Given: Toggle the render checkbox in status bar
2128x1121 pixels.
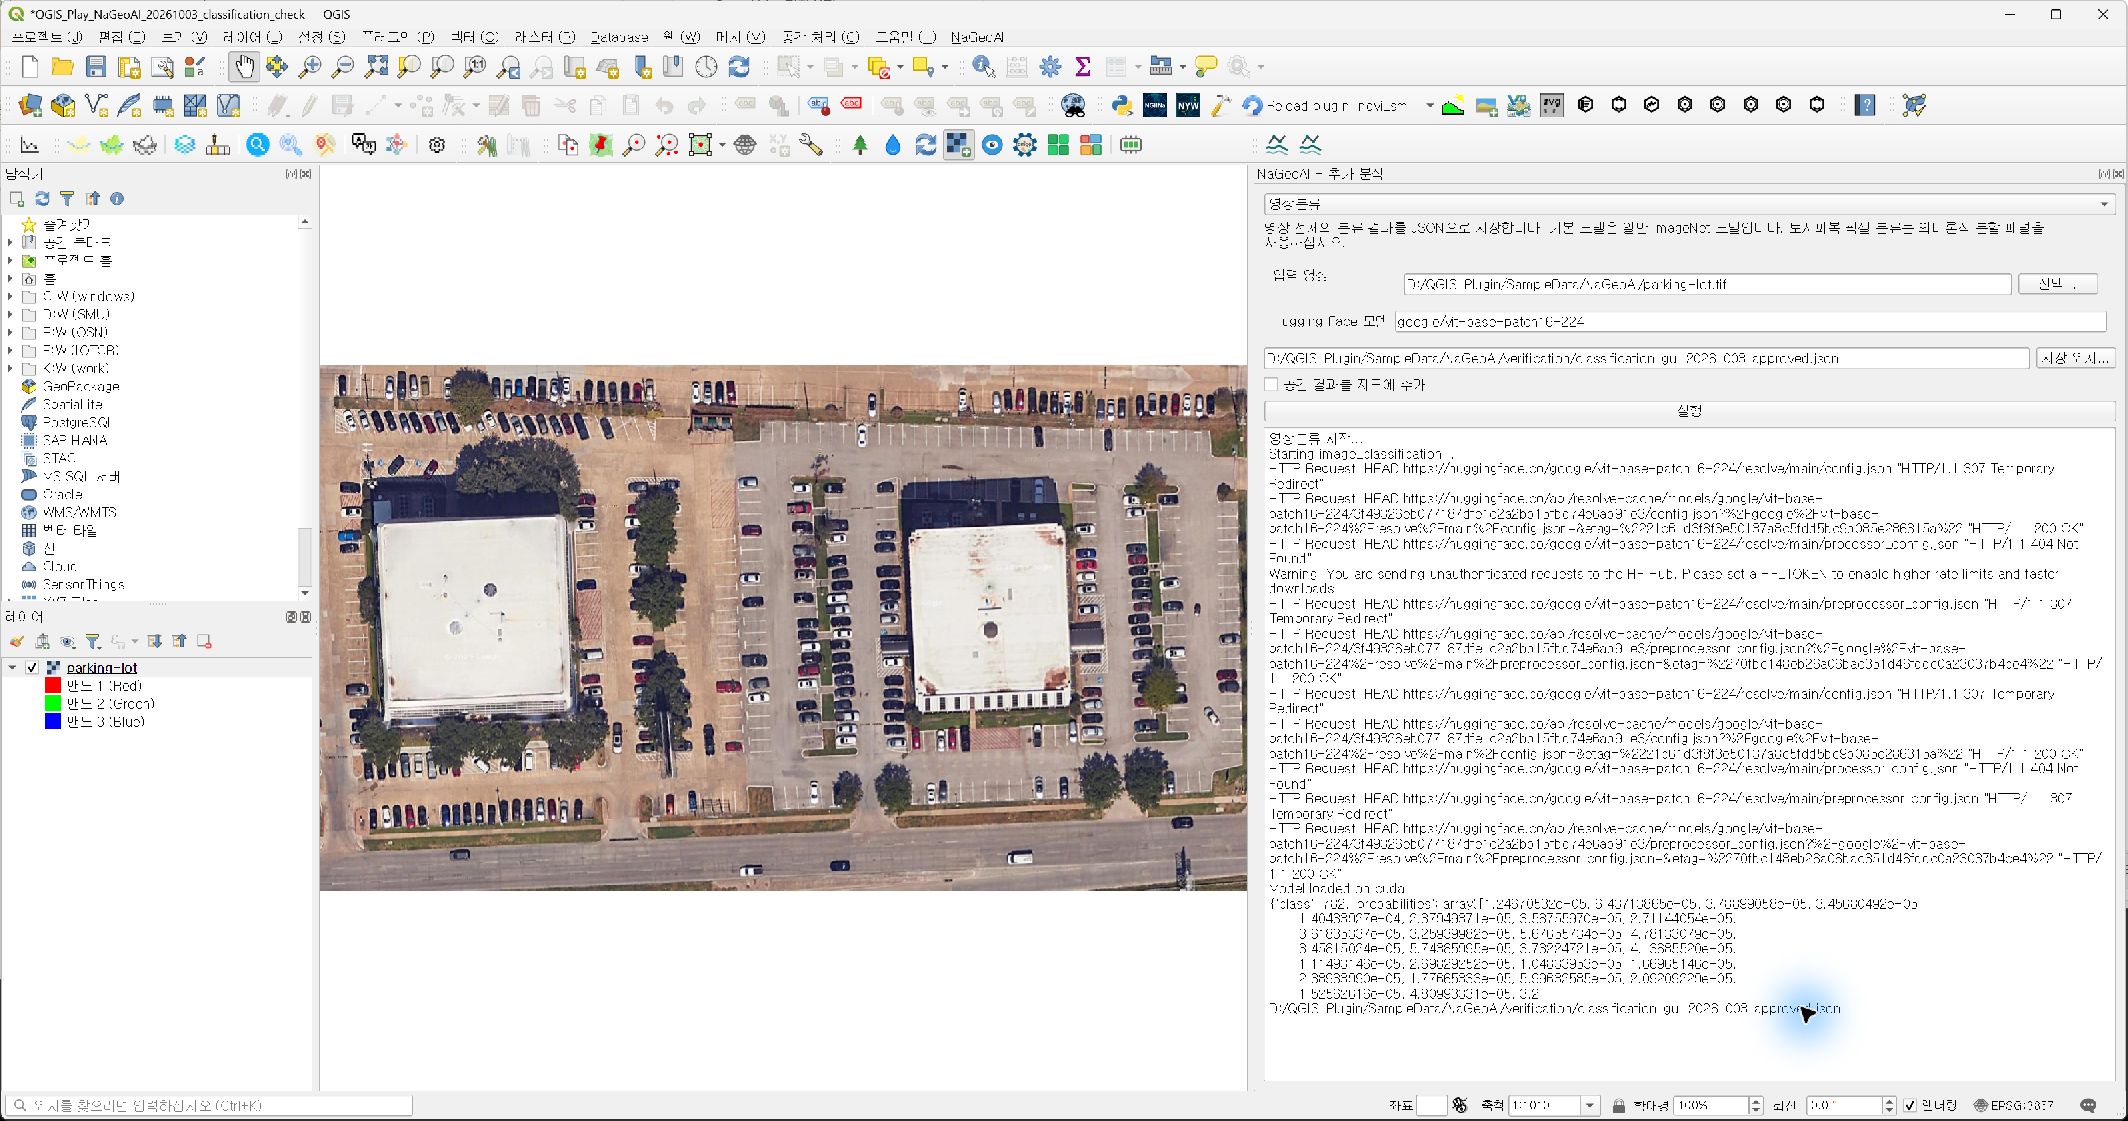Looking at the screenshot, I should pos(1910,1105).
